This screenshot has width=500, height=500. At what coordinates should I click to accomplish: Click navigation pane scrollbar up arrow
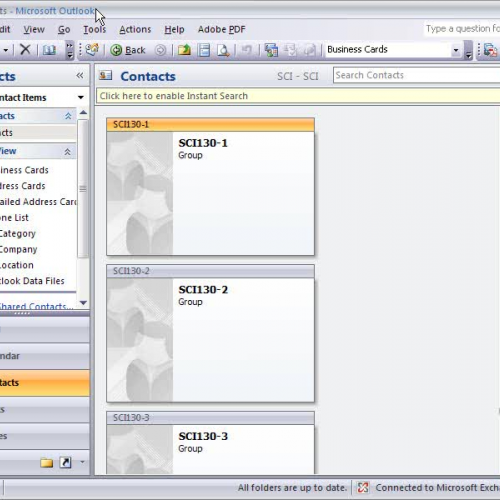[x=83, y=113]
